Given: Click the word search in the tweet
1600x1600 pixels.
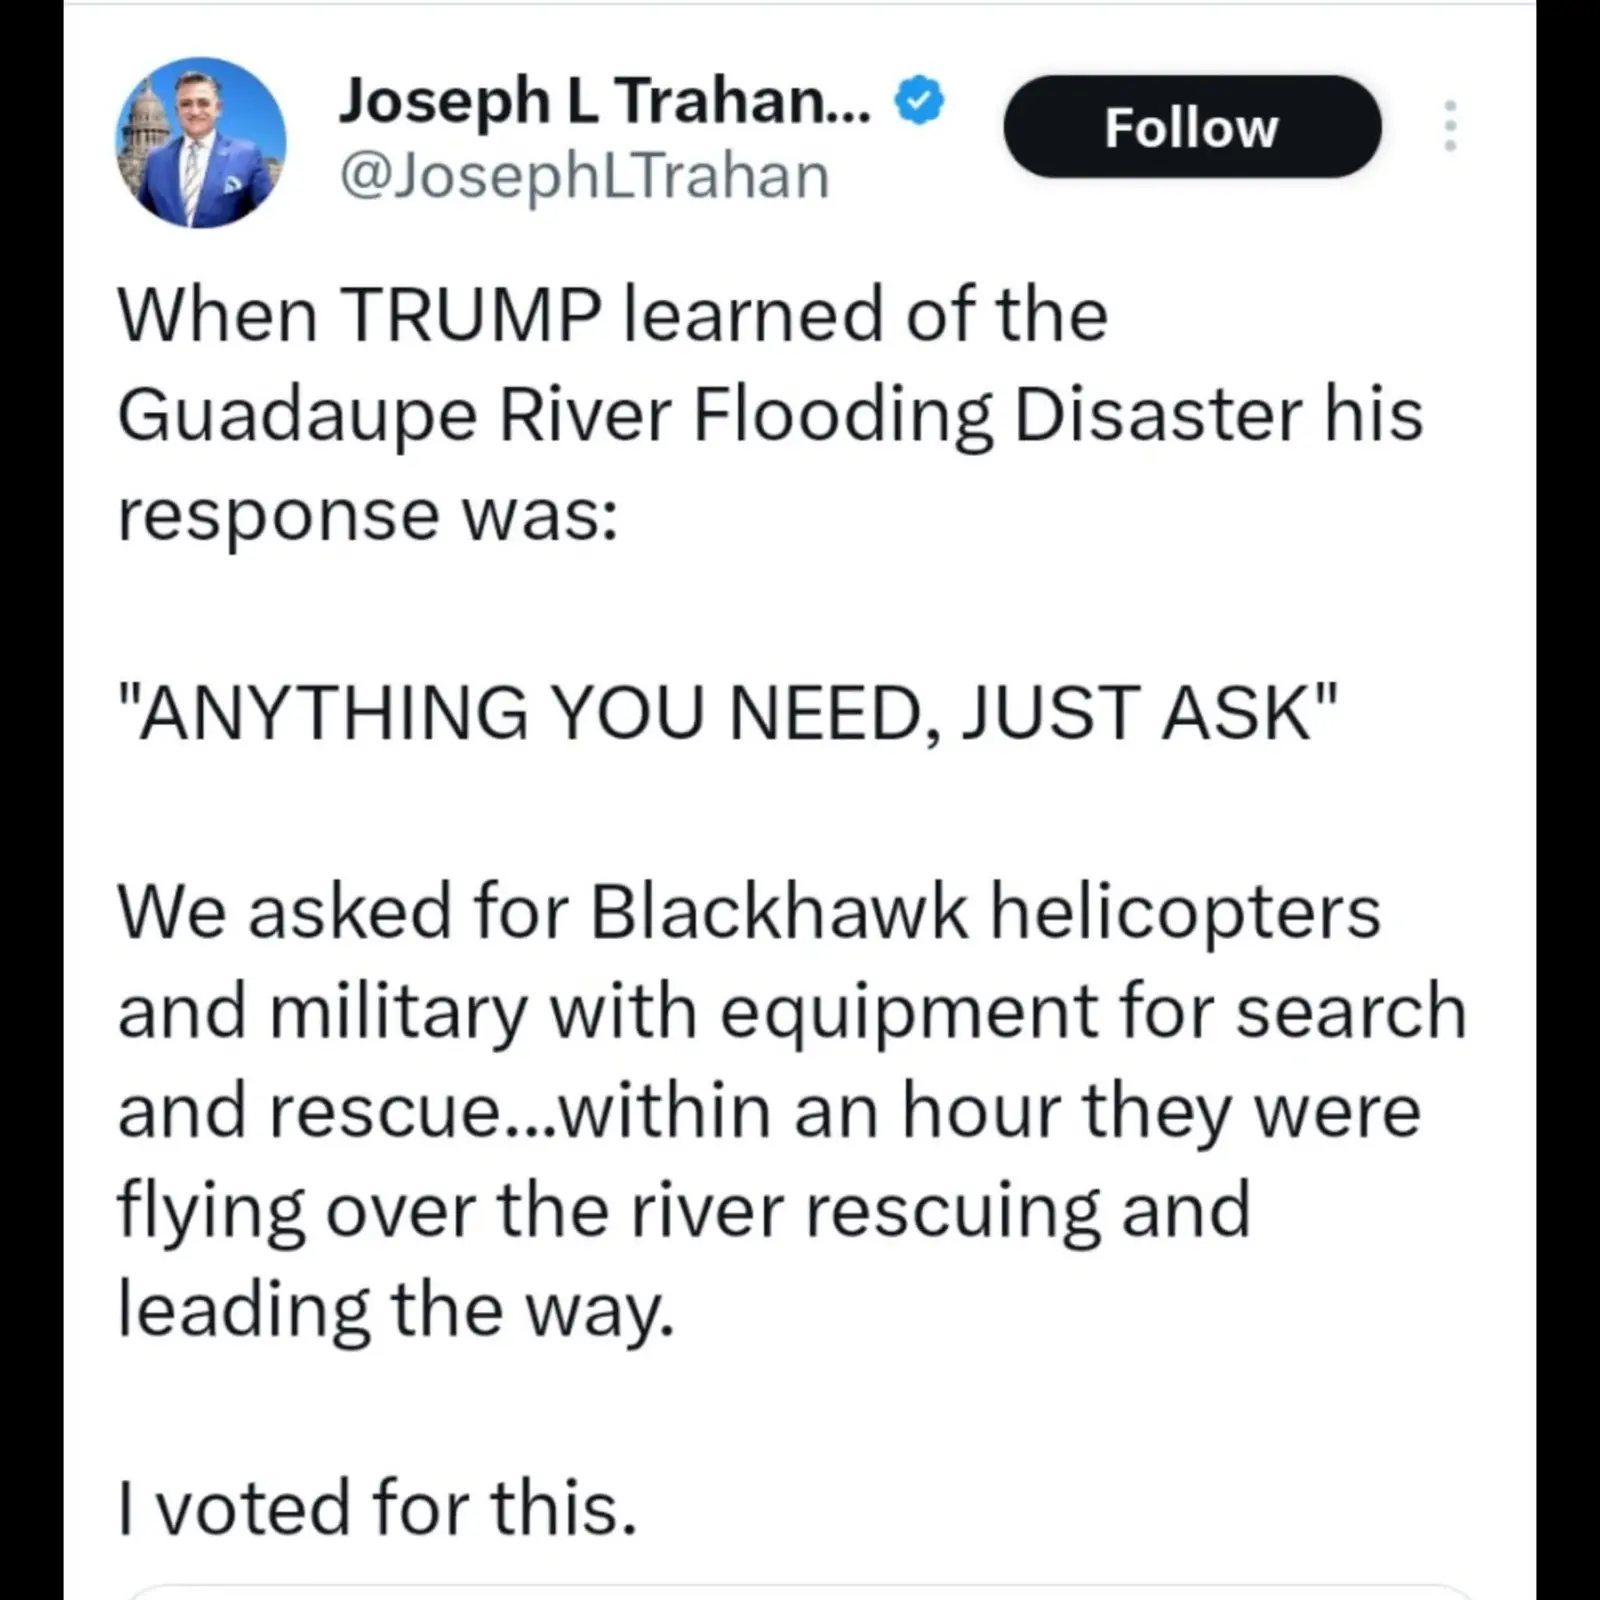Looking at the screenshot, I should coord(1351,1012).
